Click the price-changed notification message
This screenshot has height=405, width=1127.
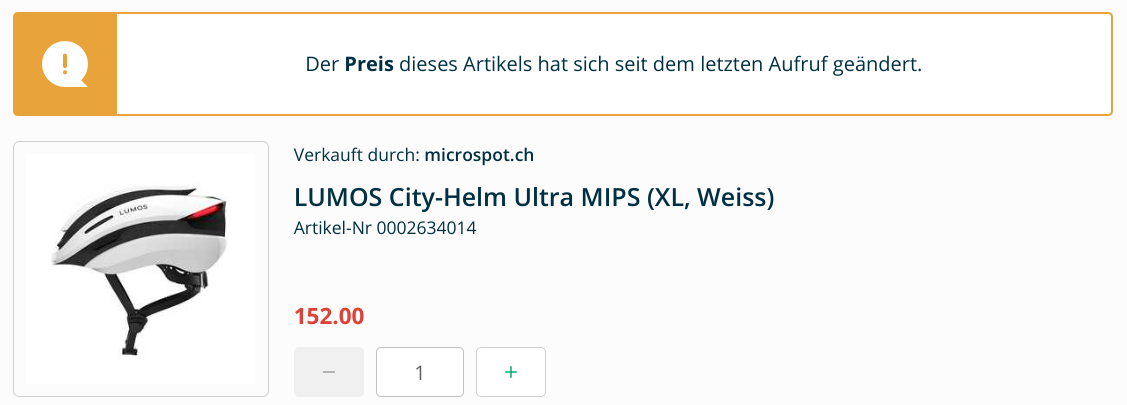[613, 65]
